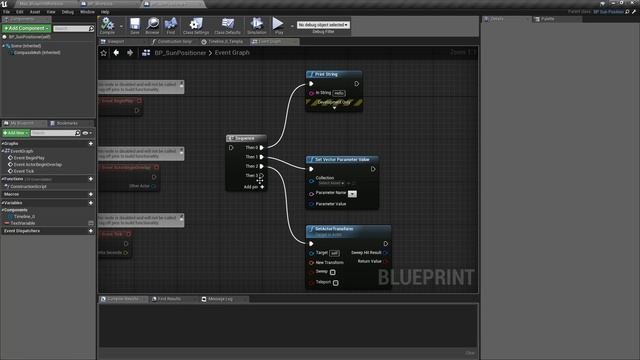The width and height of the screenshot is (640, 360).
Task: Click the Parameter Value input pin
Action: coord(311,204)
